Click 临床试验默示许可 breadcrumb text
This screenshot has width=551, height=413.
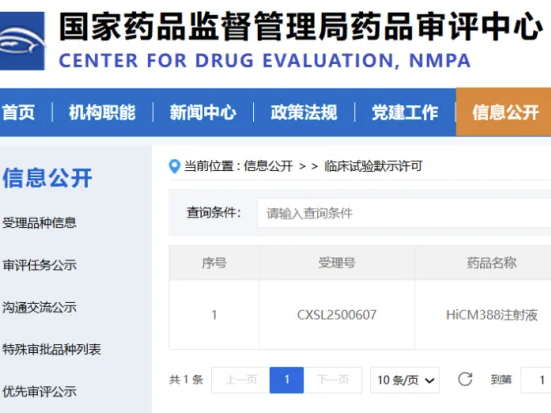(x=373, y=166)
